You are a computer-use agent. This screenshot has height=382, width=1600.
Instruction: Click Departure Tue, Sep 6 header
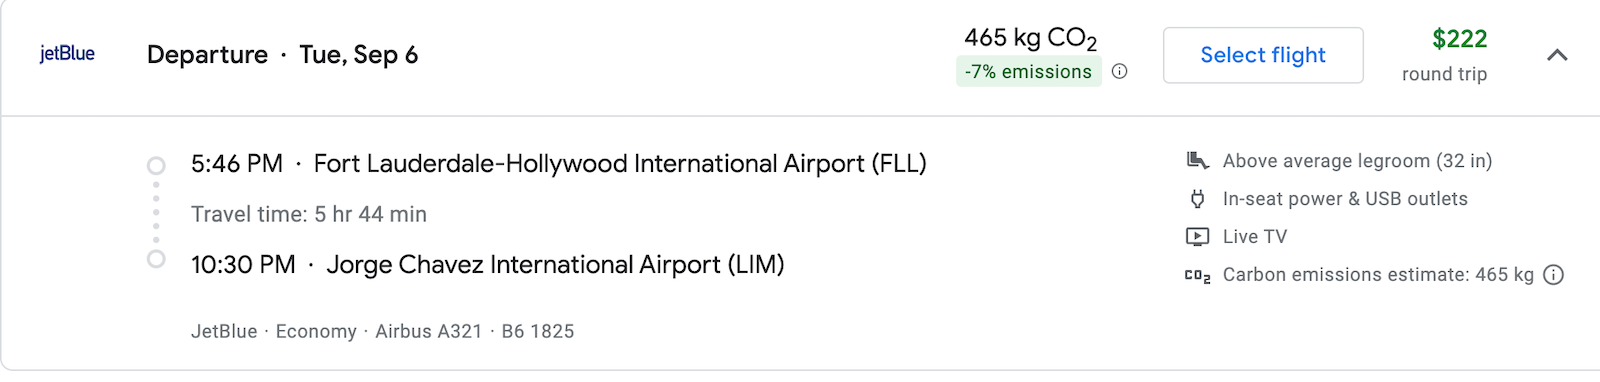click(282, 54)
